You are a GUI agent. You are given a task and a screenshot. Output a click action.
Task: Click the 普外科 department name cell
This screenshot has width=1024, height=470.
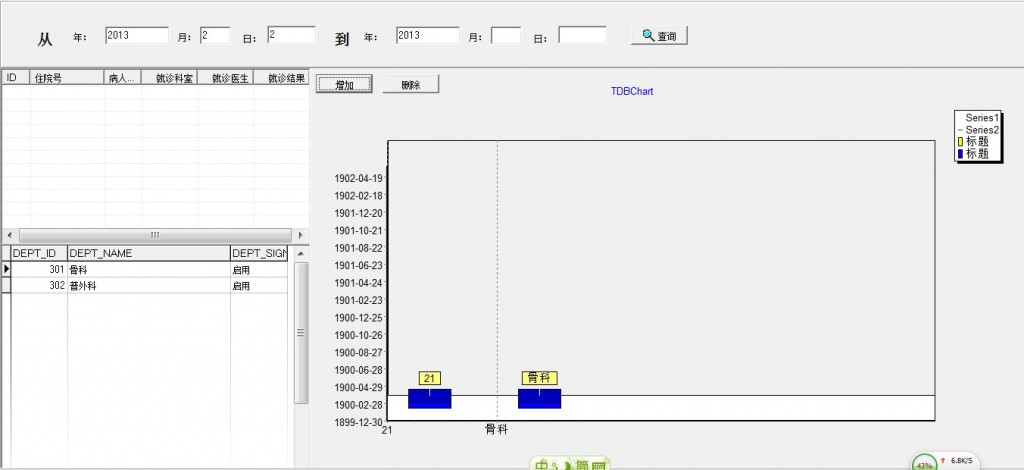[149, 285]
